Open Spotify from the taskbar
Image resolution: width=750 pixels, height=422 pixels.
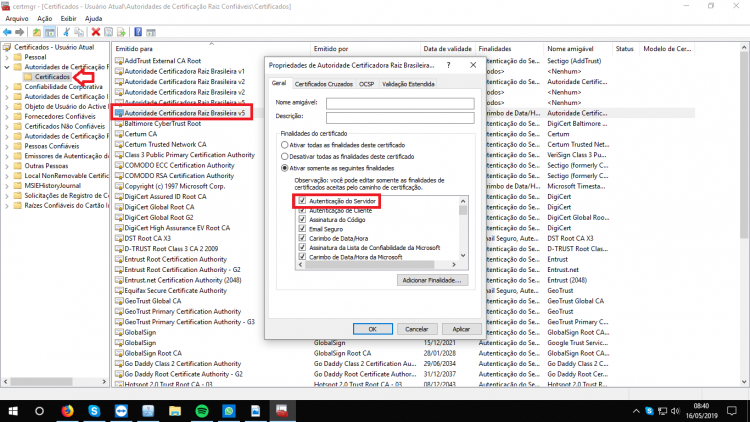[x=202, y=411]
